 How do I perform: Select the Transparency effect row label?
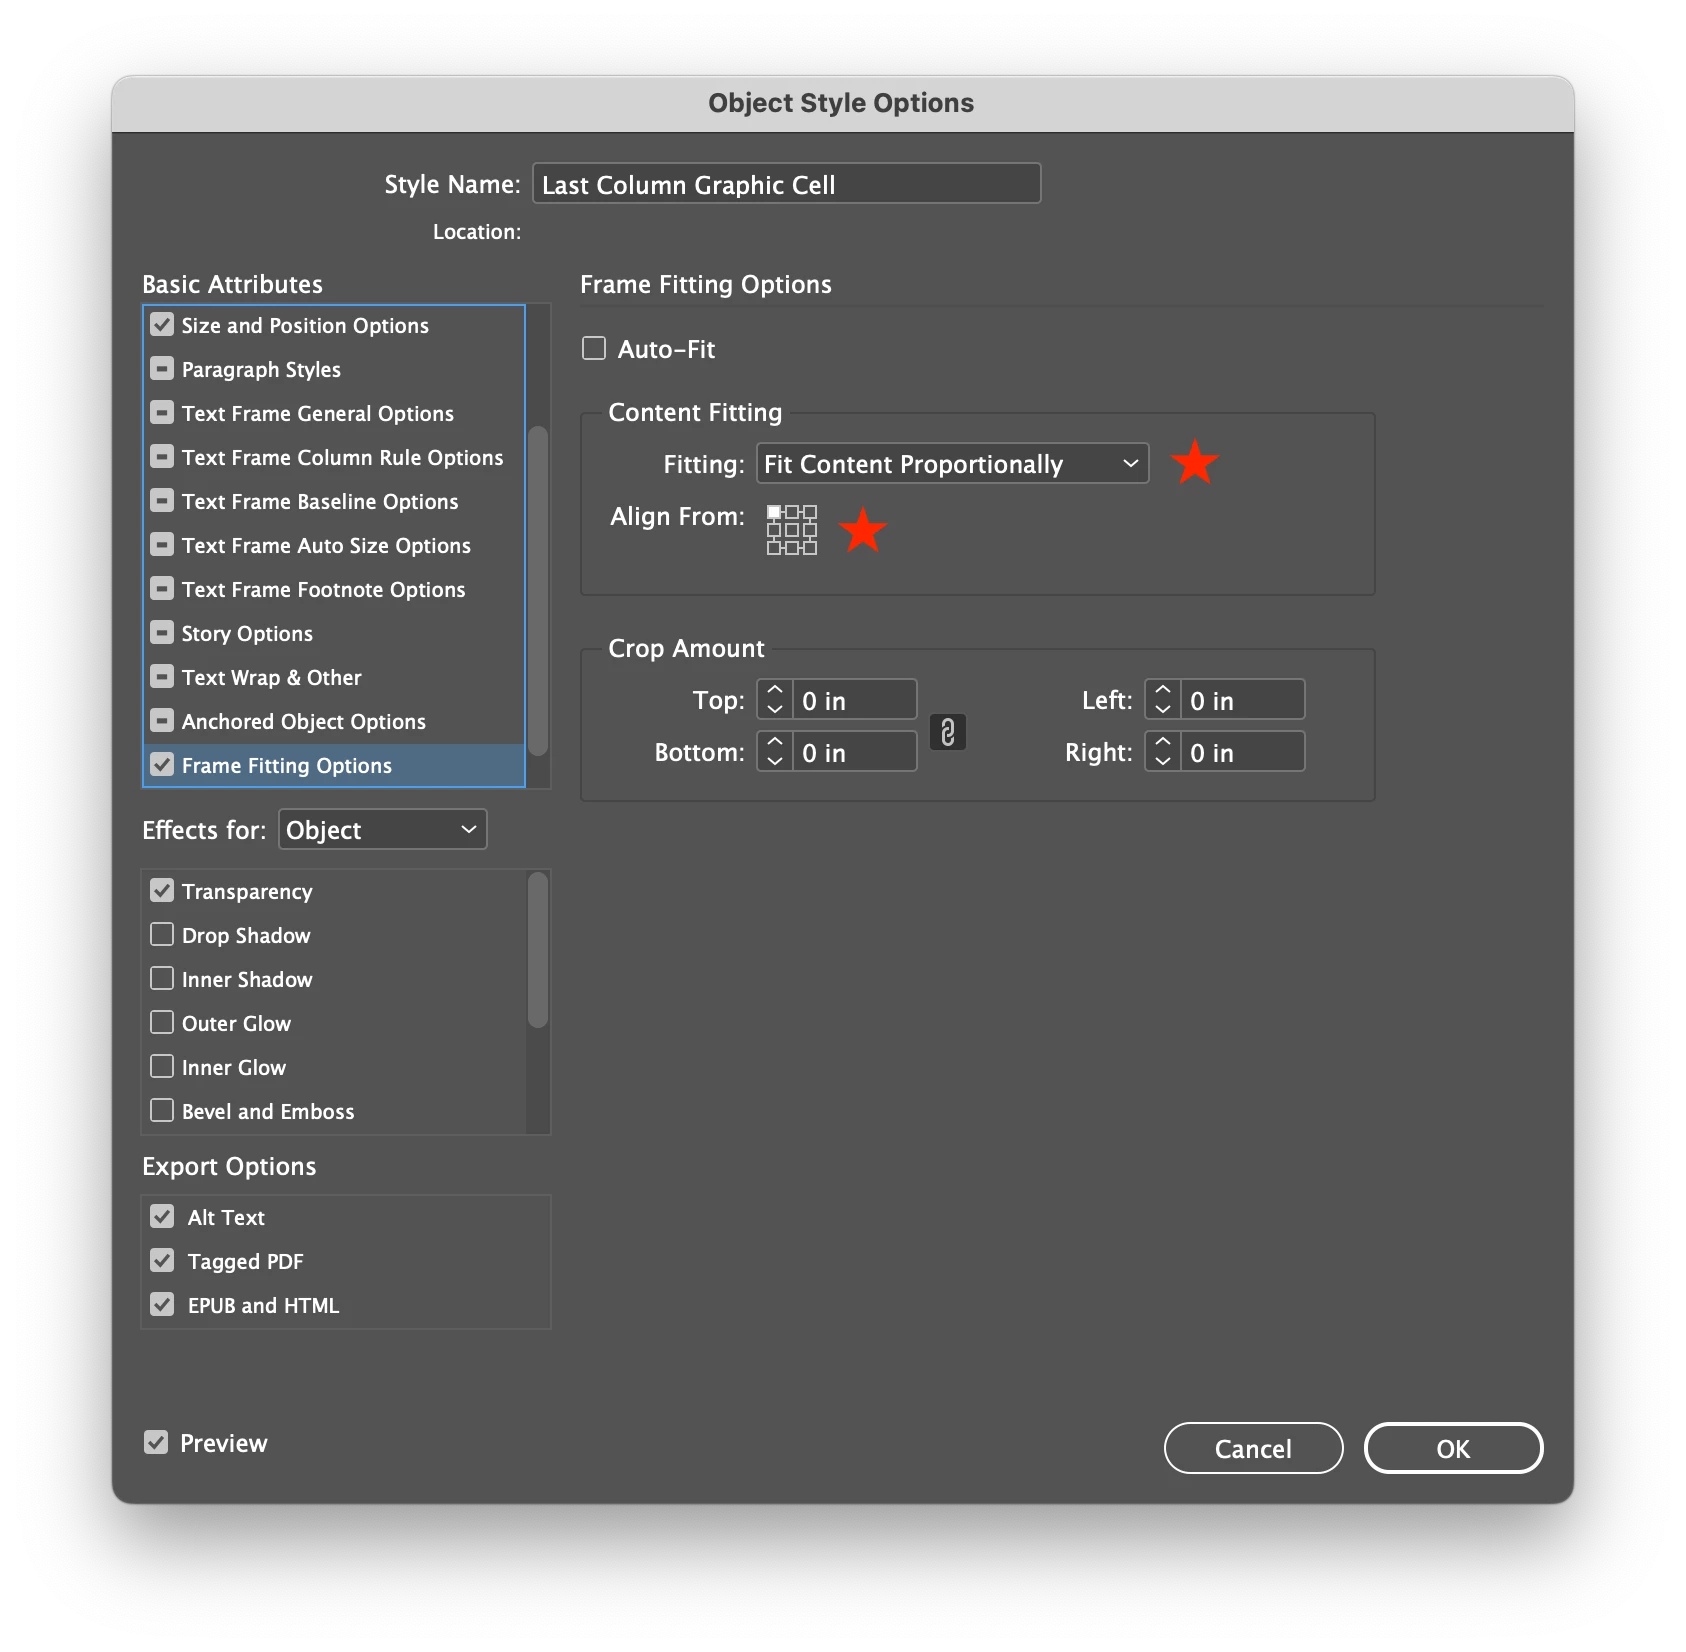point(247,891)
